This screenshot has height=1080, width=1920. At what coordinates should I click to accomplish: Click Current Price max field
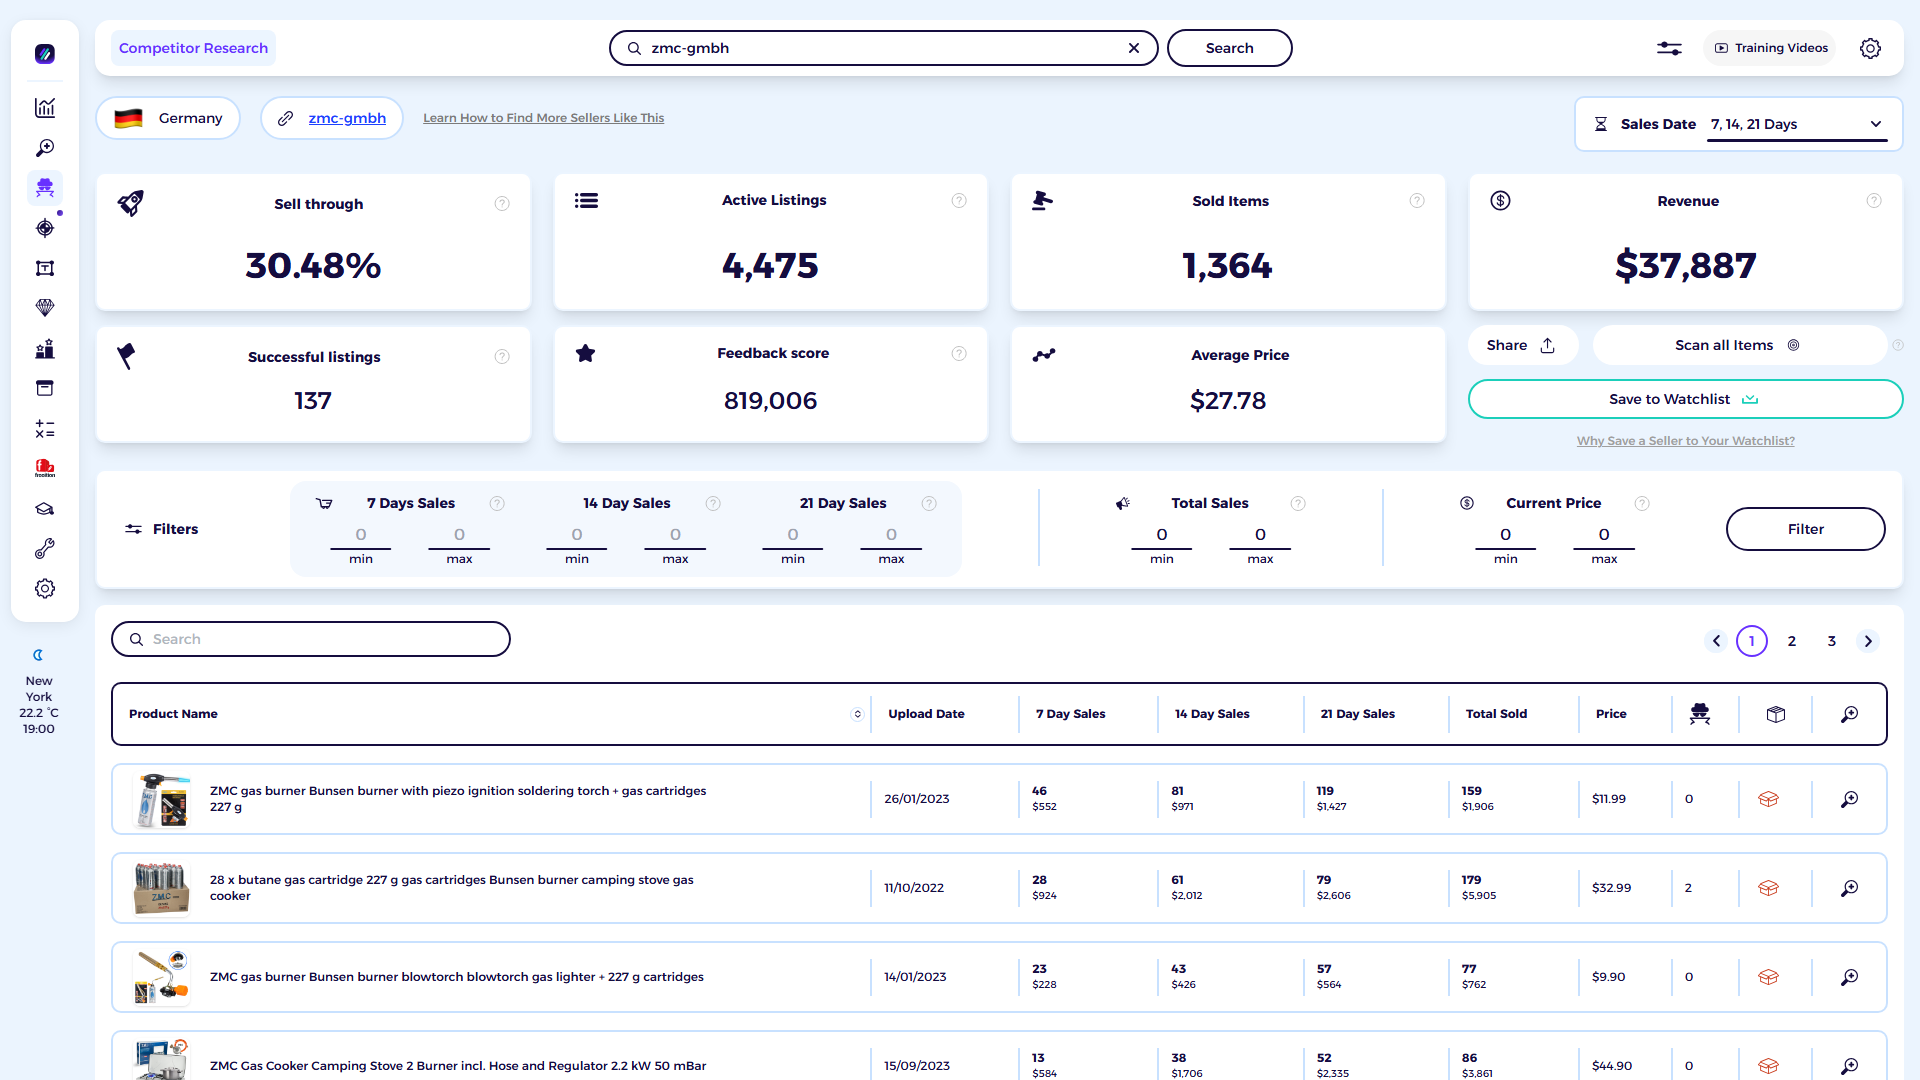[1604, 535]
